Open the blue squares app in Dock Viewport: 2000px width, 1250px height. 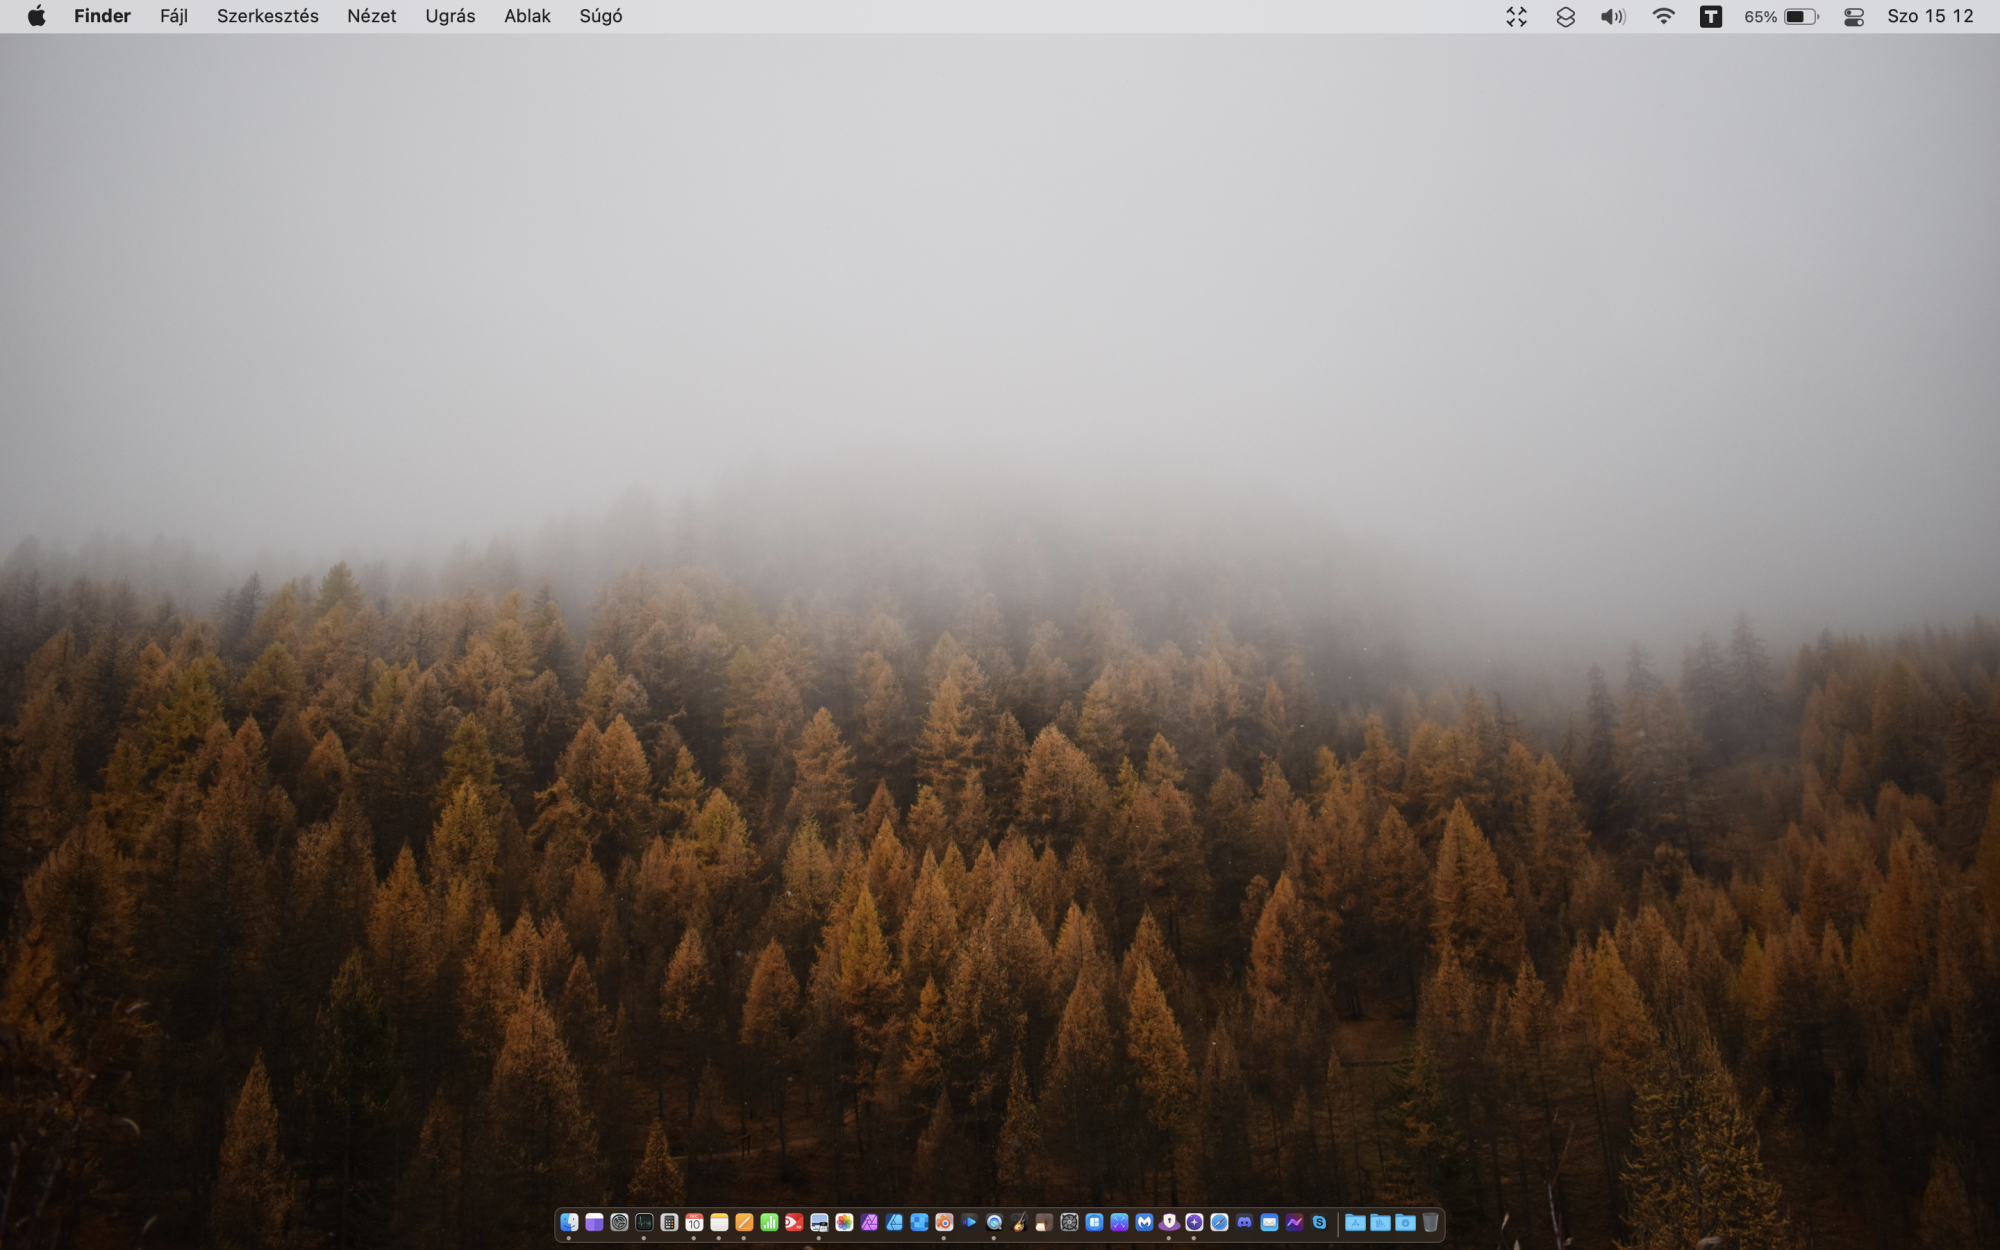pos(919,1222)
